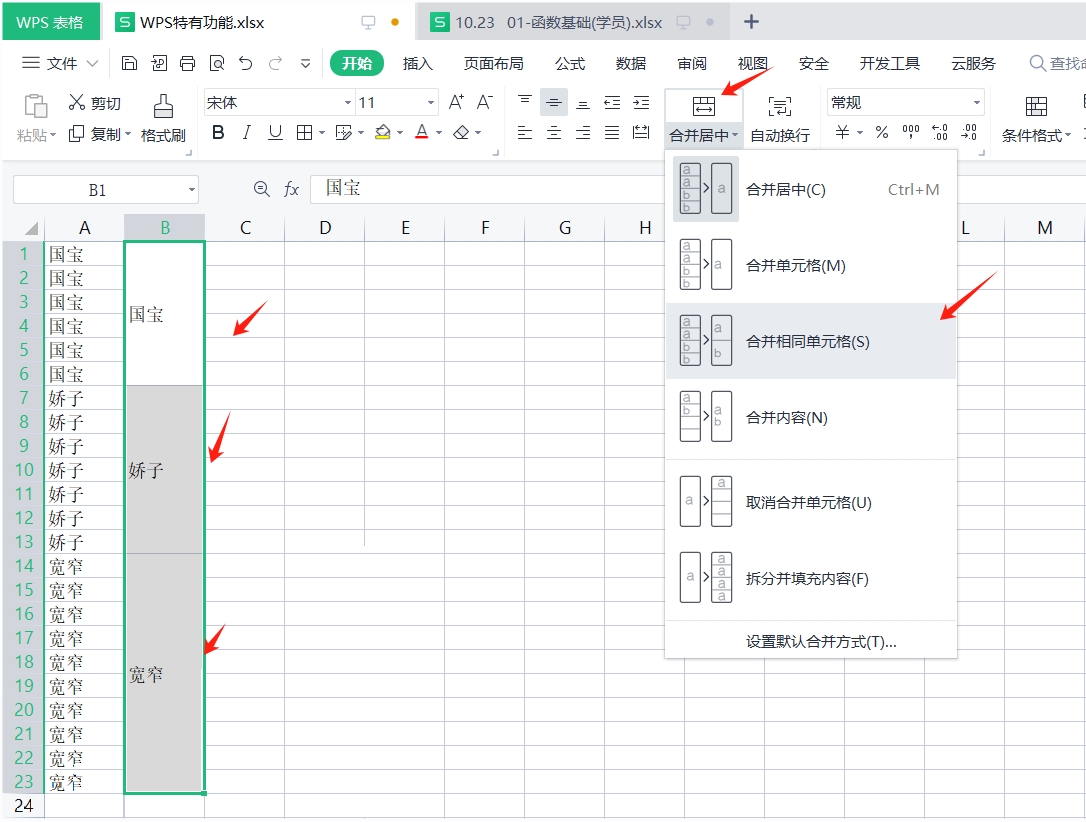This screenshot has width=1086, height=822.
Task: Toggle bold formatting with the B icon
Action: 218,132
